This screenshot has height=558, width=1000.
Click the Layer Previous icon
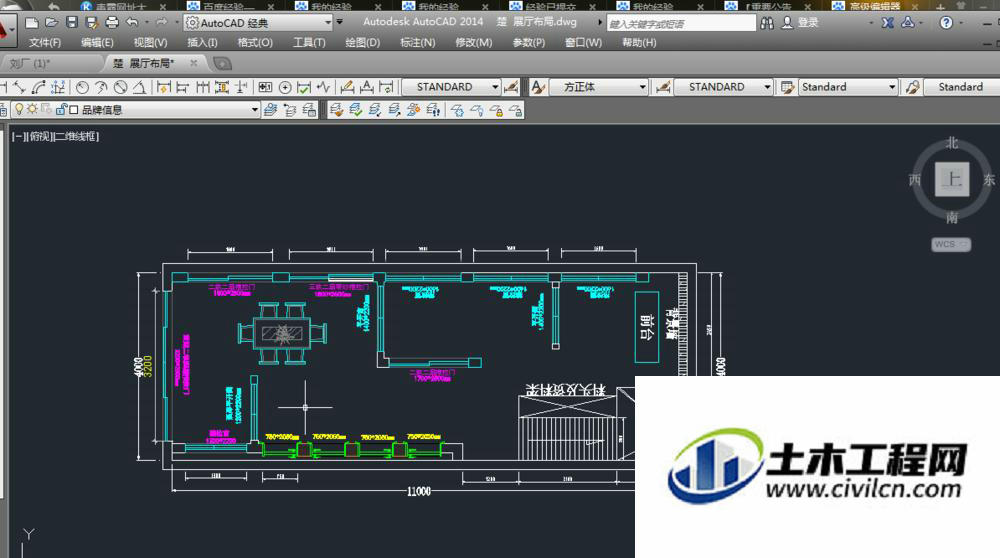[x=290, y=110]
